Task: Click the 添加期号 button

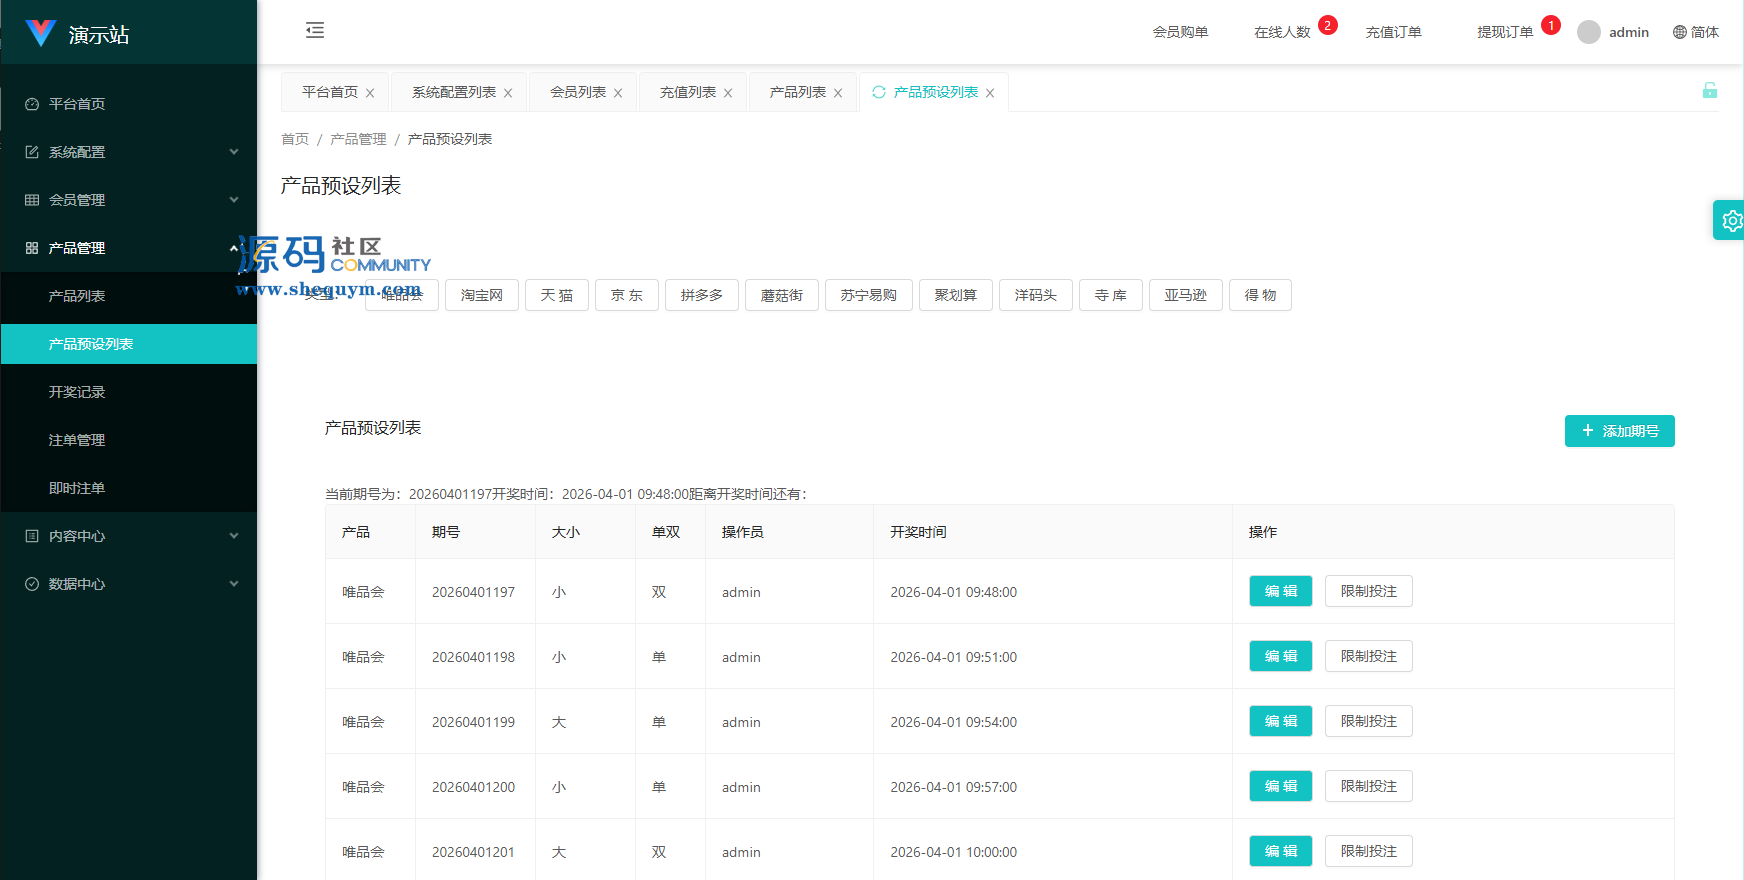Action: (x=1619, y=431)
